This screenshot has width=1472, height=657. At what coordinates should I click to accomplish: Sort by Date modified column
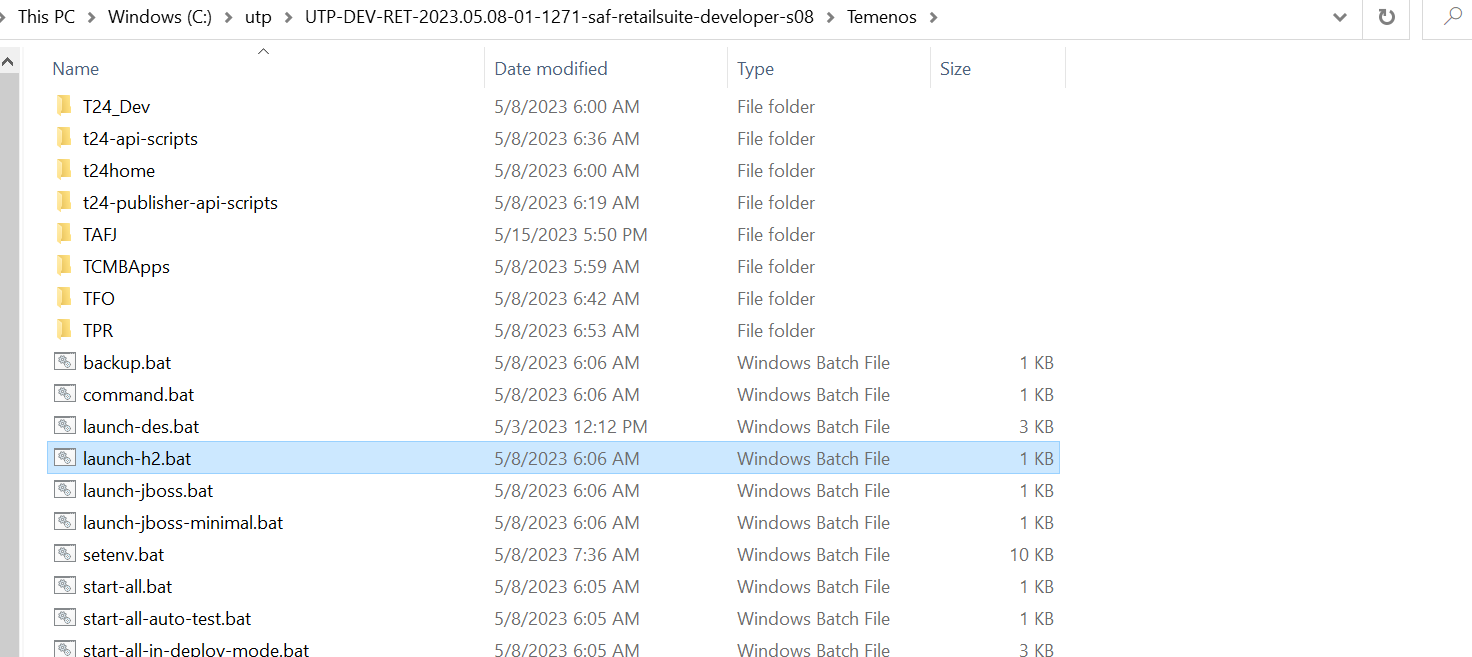tap(551, 69)
